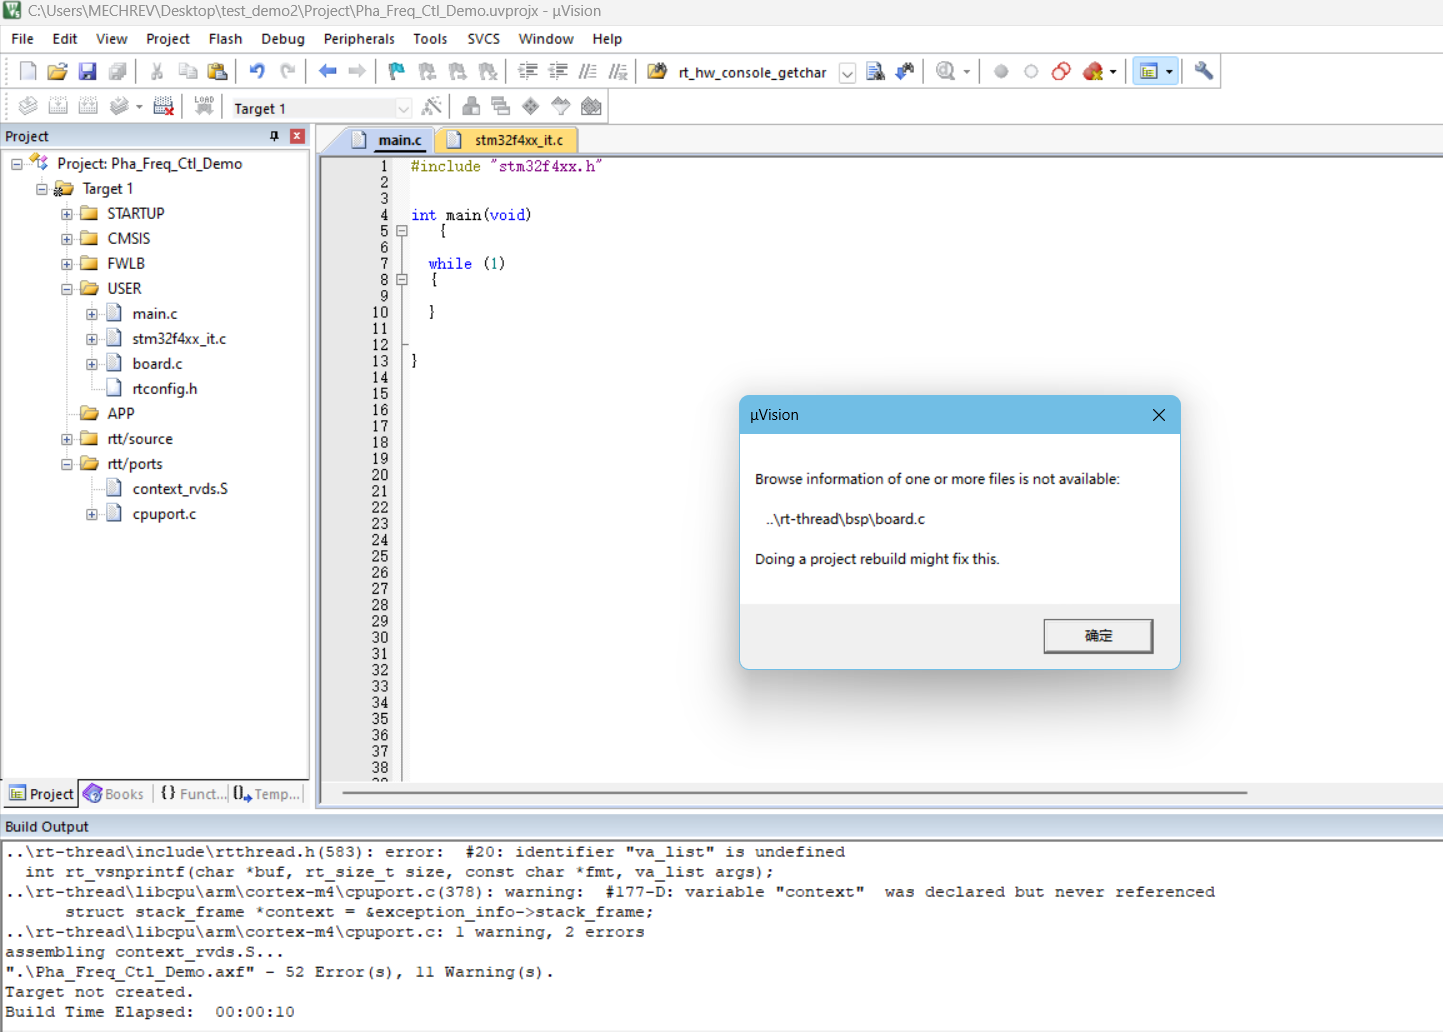Confirm the browse information dialog
Image resolution: width=1443 pixels, height=1032 pixels.
[1098, 636]
